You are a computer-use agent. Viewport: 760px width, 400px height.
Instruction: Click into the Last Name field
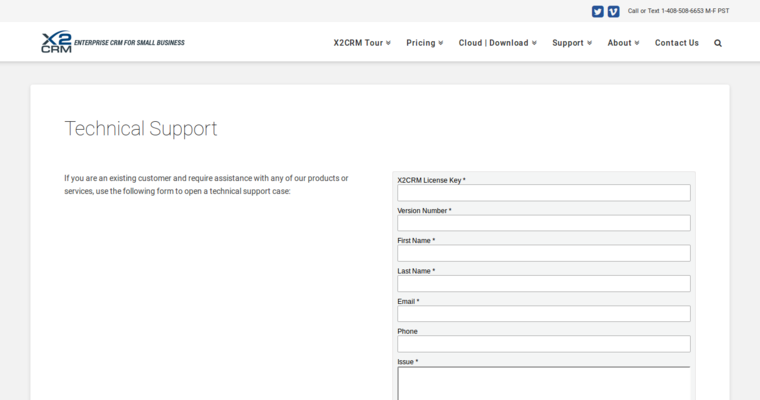coord(543,283)
